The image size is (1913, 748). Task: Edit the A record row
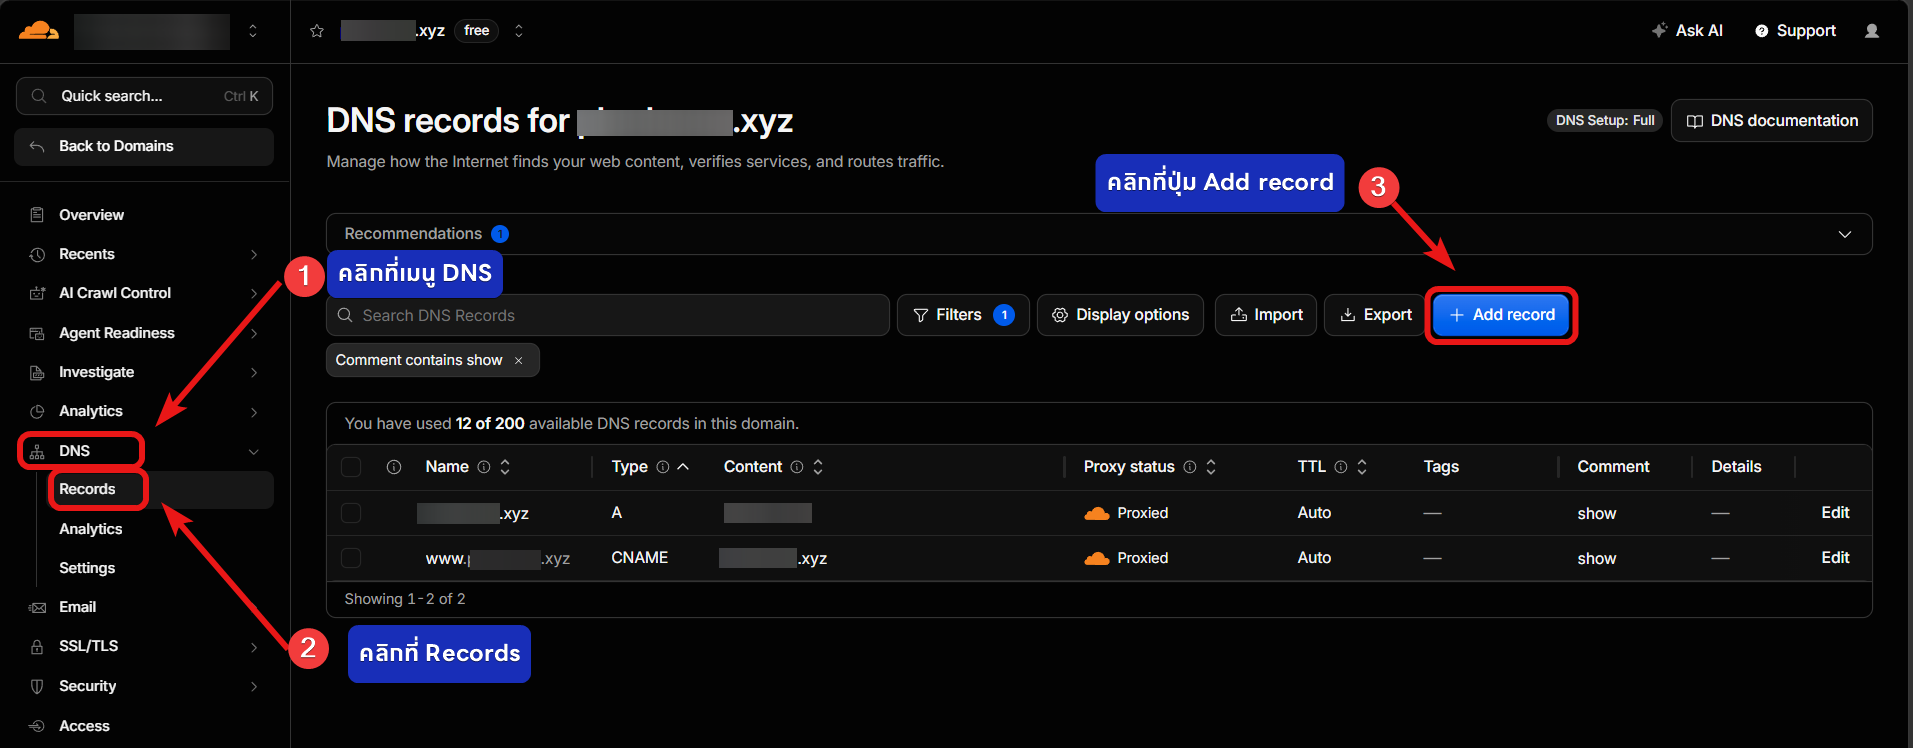(x=1835, y=513)
